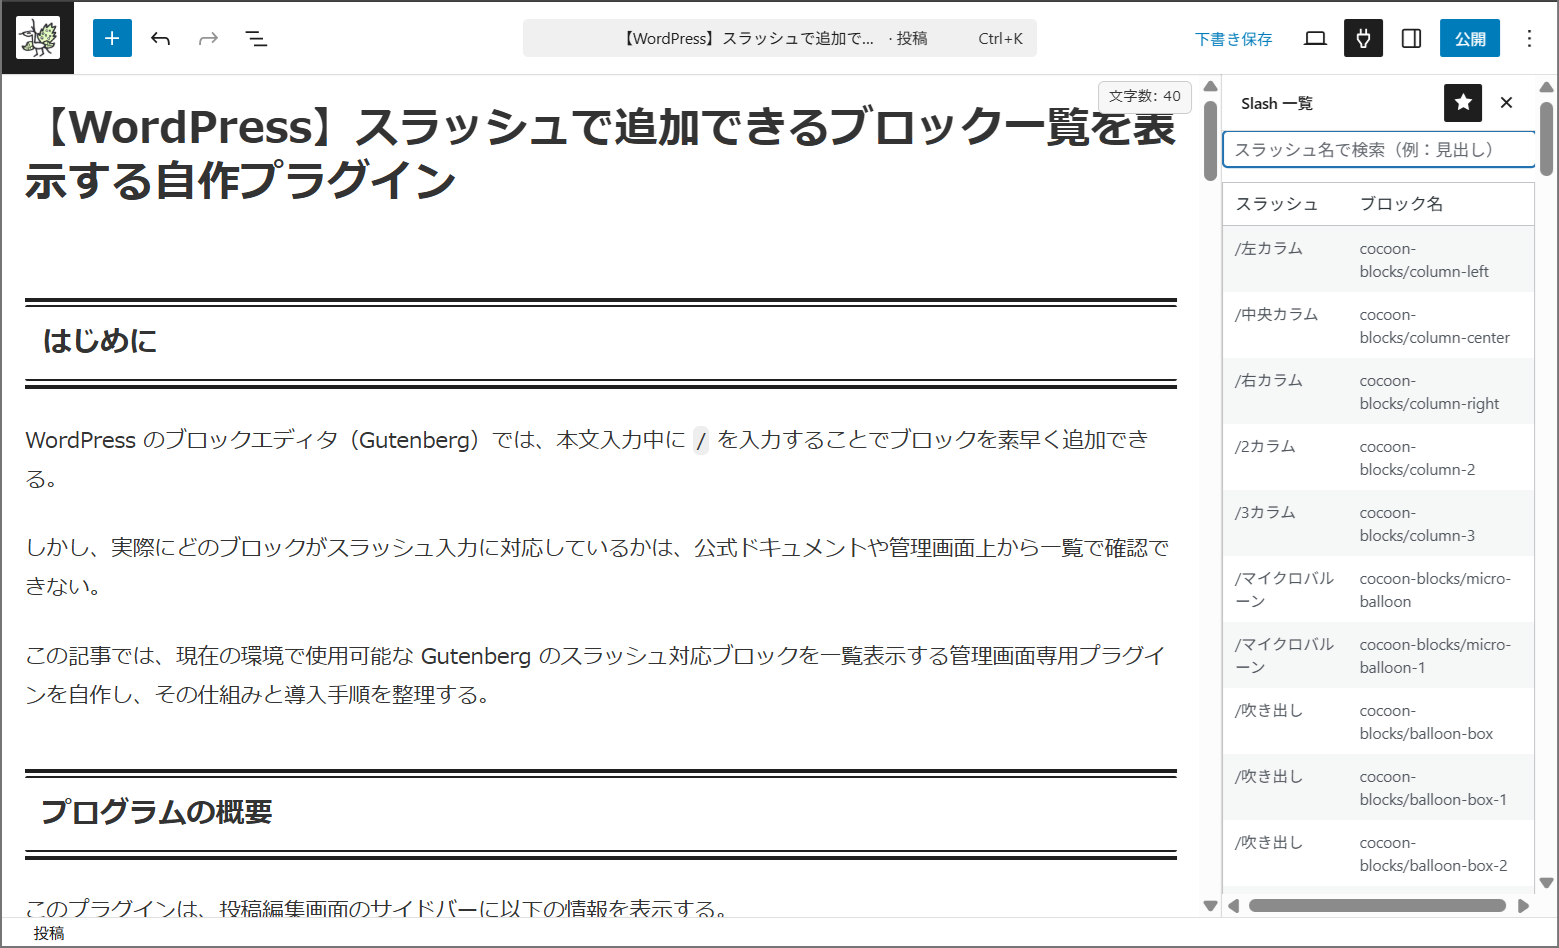1559x948 pixels.
Task: Open the three-dot options menu
Action: [1528, 38]
